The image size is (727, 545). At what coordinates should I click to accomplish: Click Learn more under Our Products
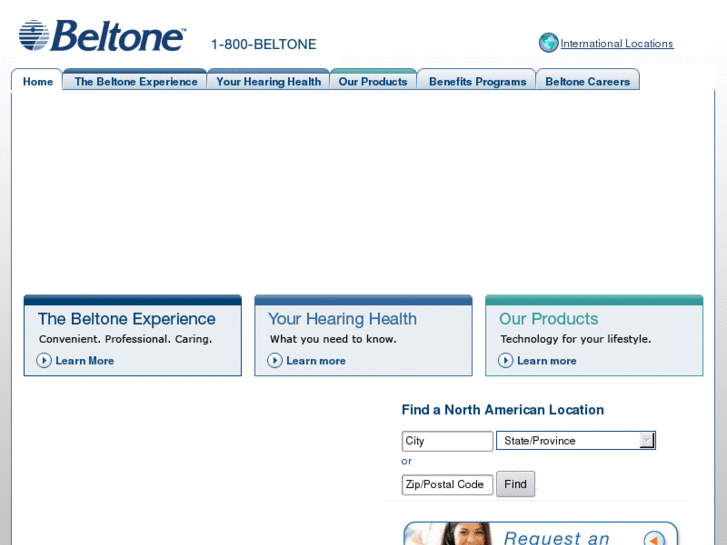pyautogui.click(x=547, y=361)
